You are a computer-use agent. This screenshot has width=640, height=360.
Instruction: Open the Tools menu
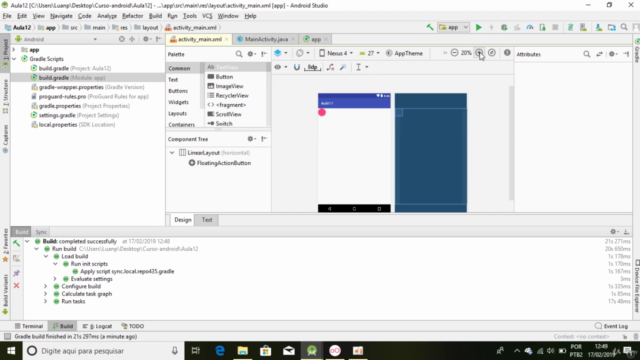(x=189, y=16)
